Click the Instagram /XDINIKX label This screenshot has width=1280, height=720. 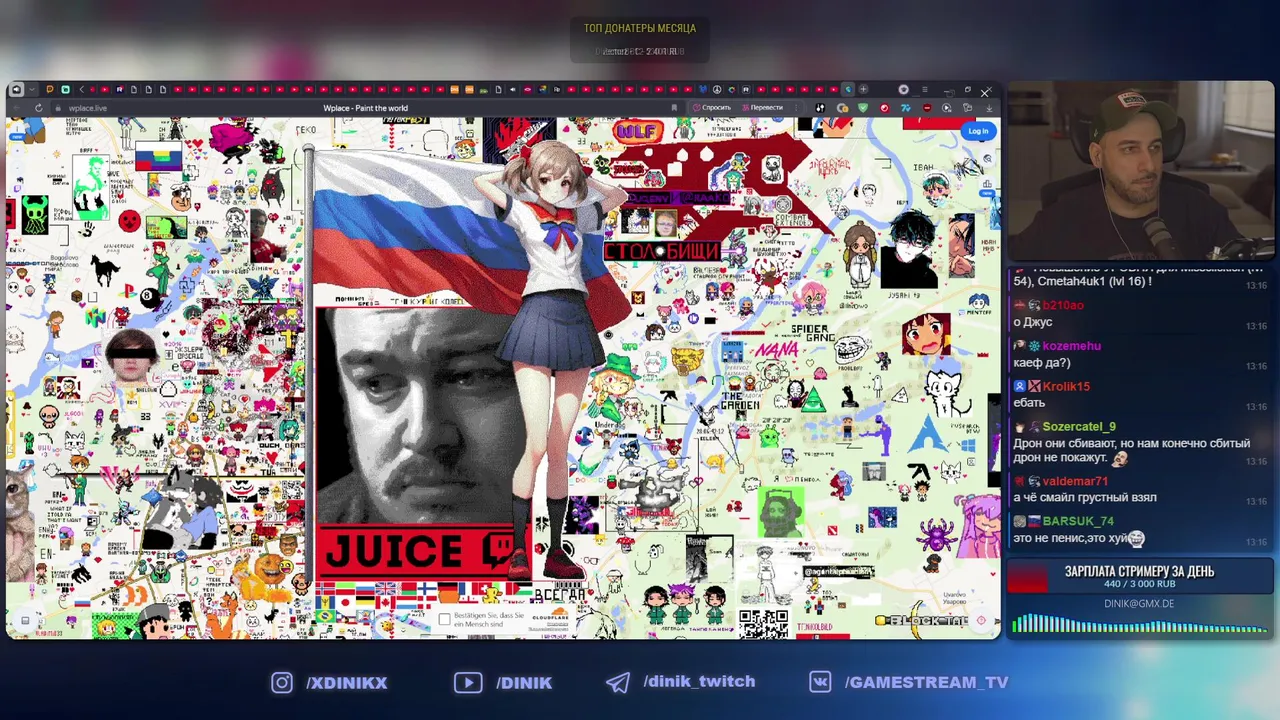coord(347,683)
